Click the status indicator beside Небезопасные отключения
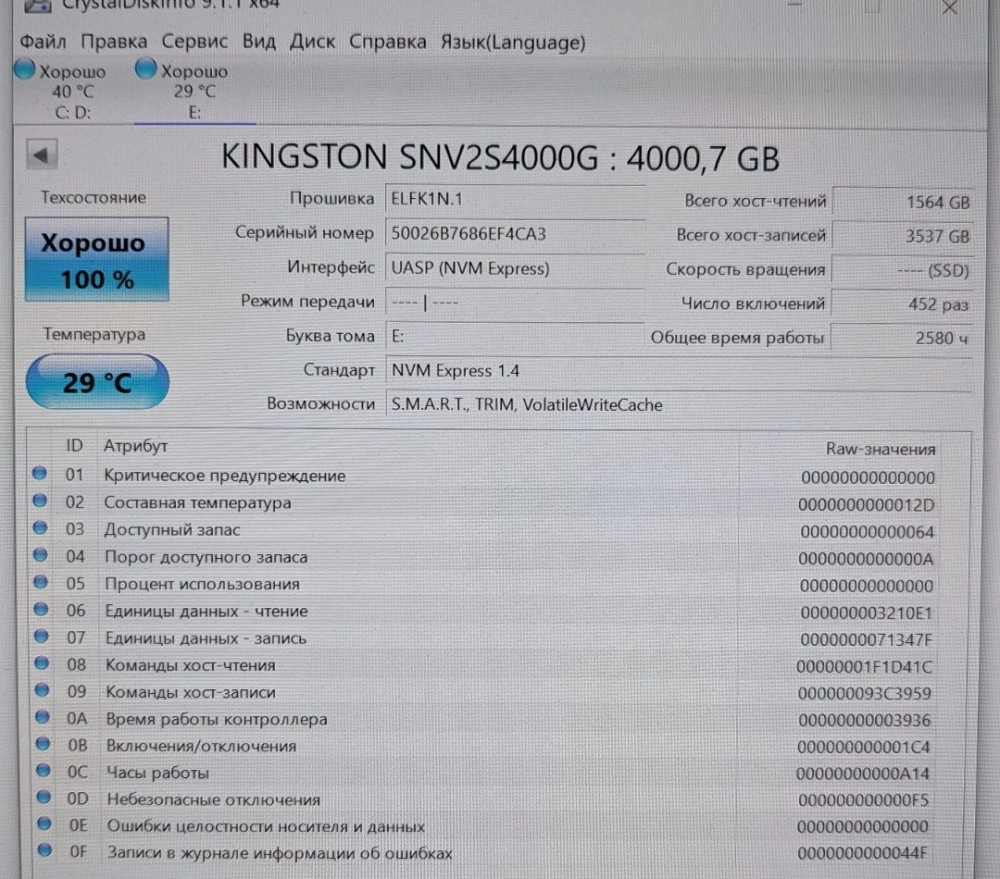 coord(40,799)
